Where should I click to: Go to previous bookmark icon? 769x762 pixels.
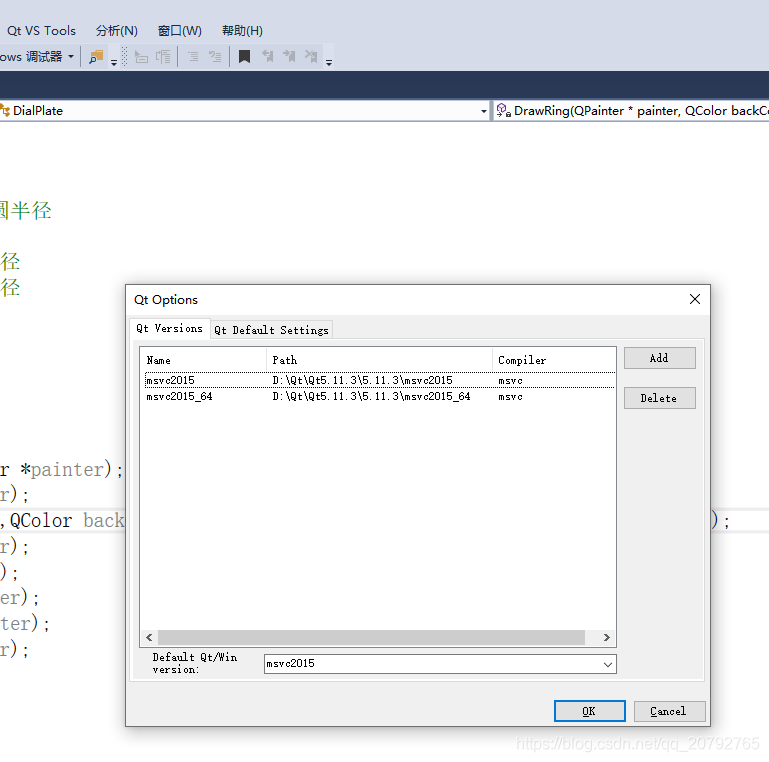(x=268, y=57)
